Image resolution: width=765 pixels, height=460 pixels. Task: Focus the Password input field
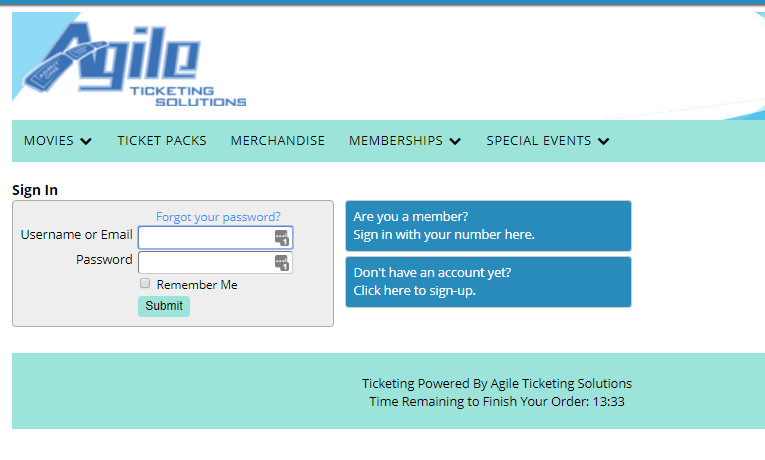215,262
